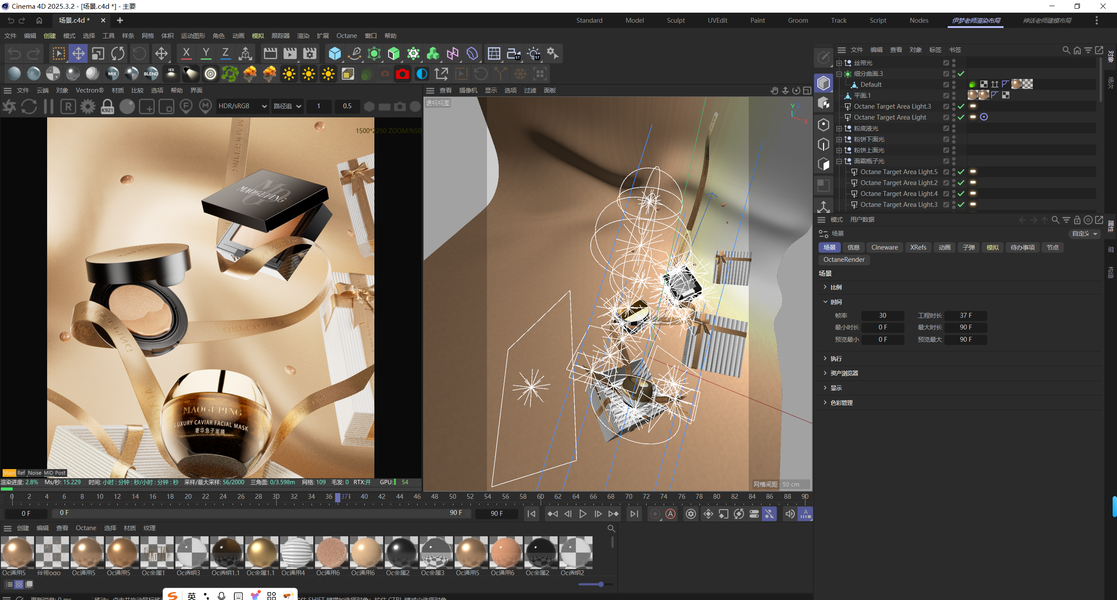The image size is (1117, 600).
Task: Click the frame rate field showing 30
Action: coord(883,315)
